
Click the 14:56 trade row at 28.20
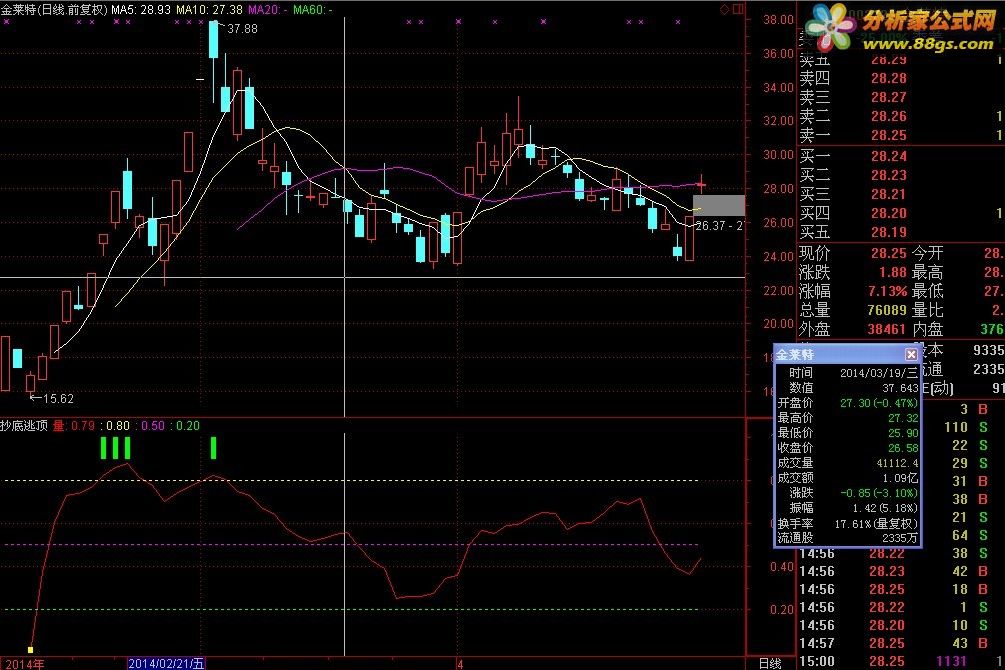[x=901, y=625]
